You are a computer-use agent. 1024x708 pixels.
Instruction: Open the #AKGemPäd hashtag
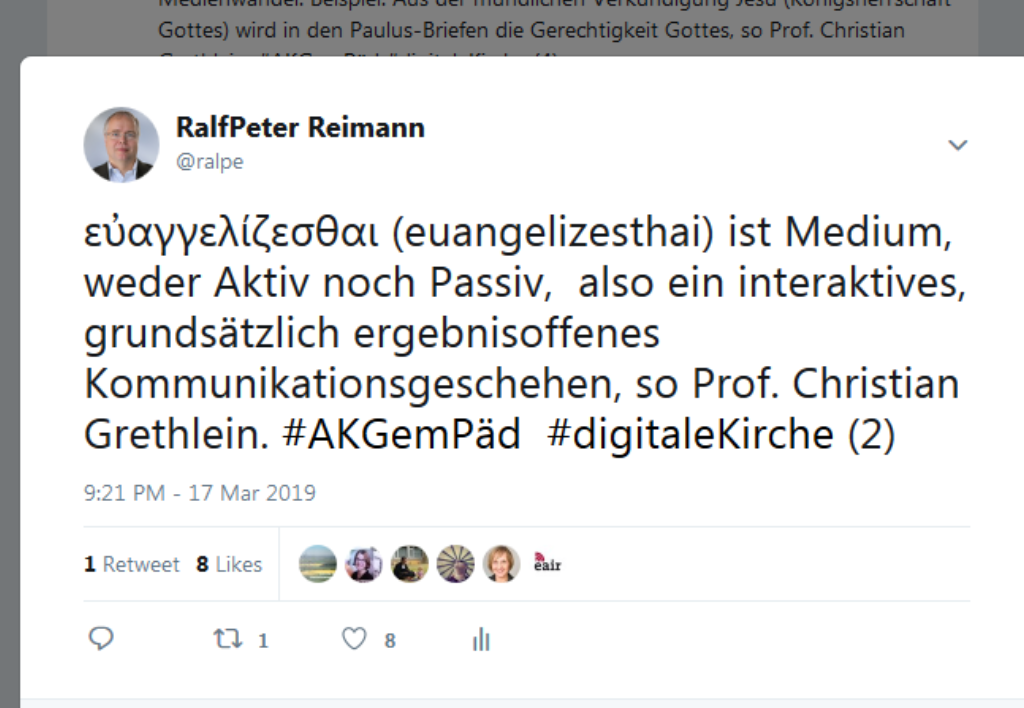(401, 434)
